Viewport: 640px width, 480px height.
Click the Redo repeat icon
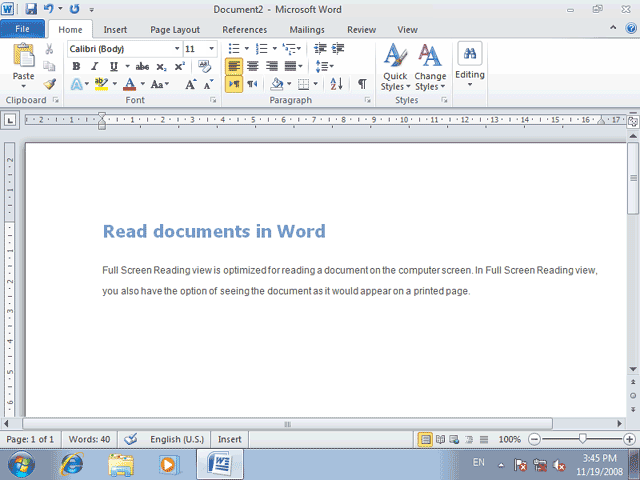(x=74, y=9)
